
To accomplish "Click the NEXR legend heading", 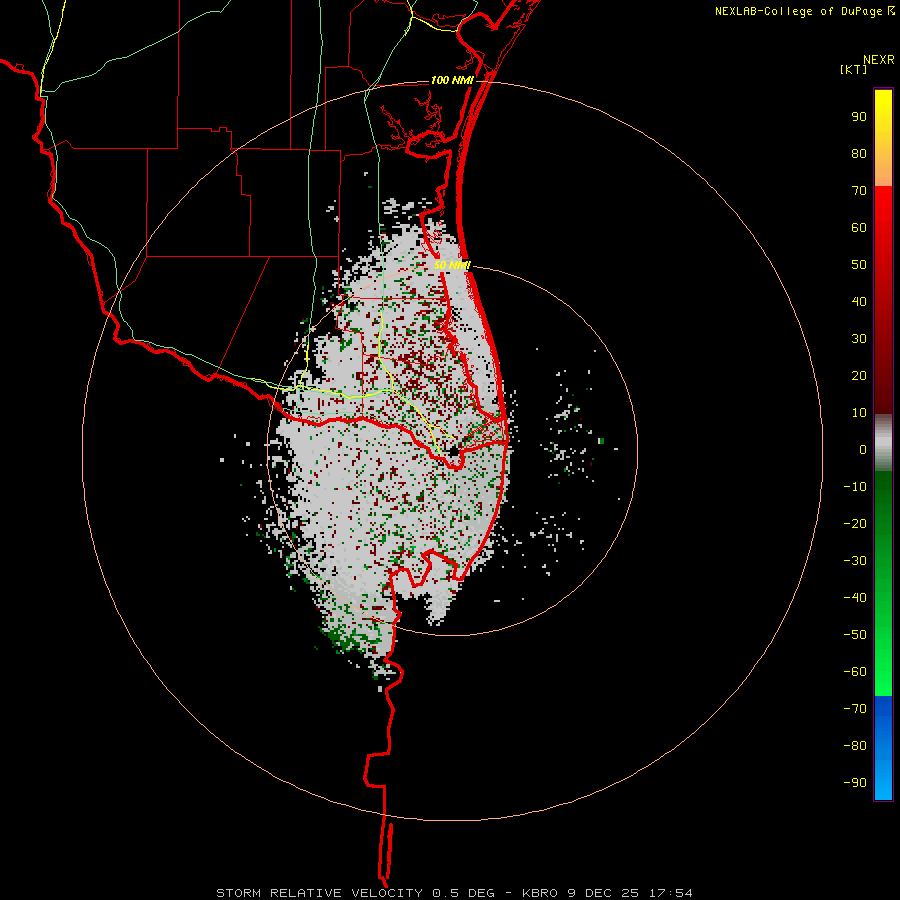I will point(878,60).
